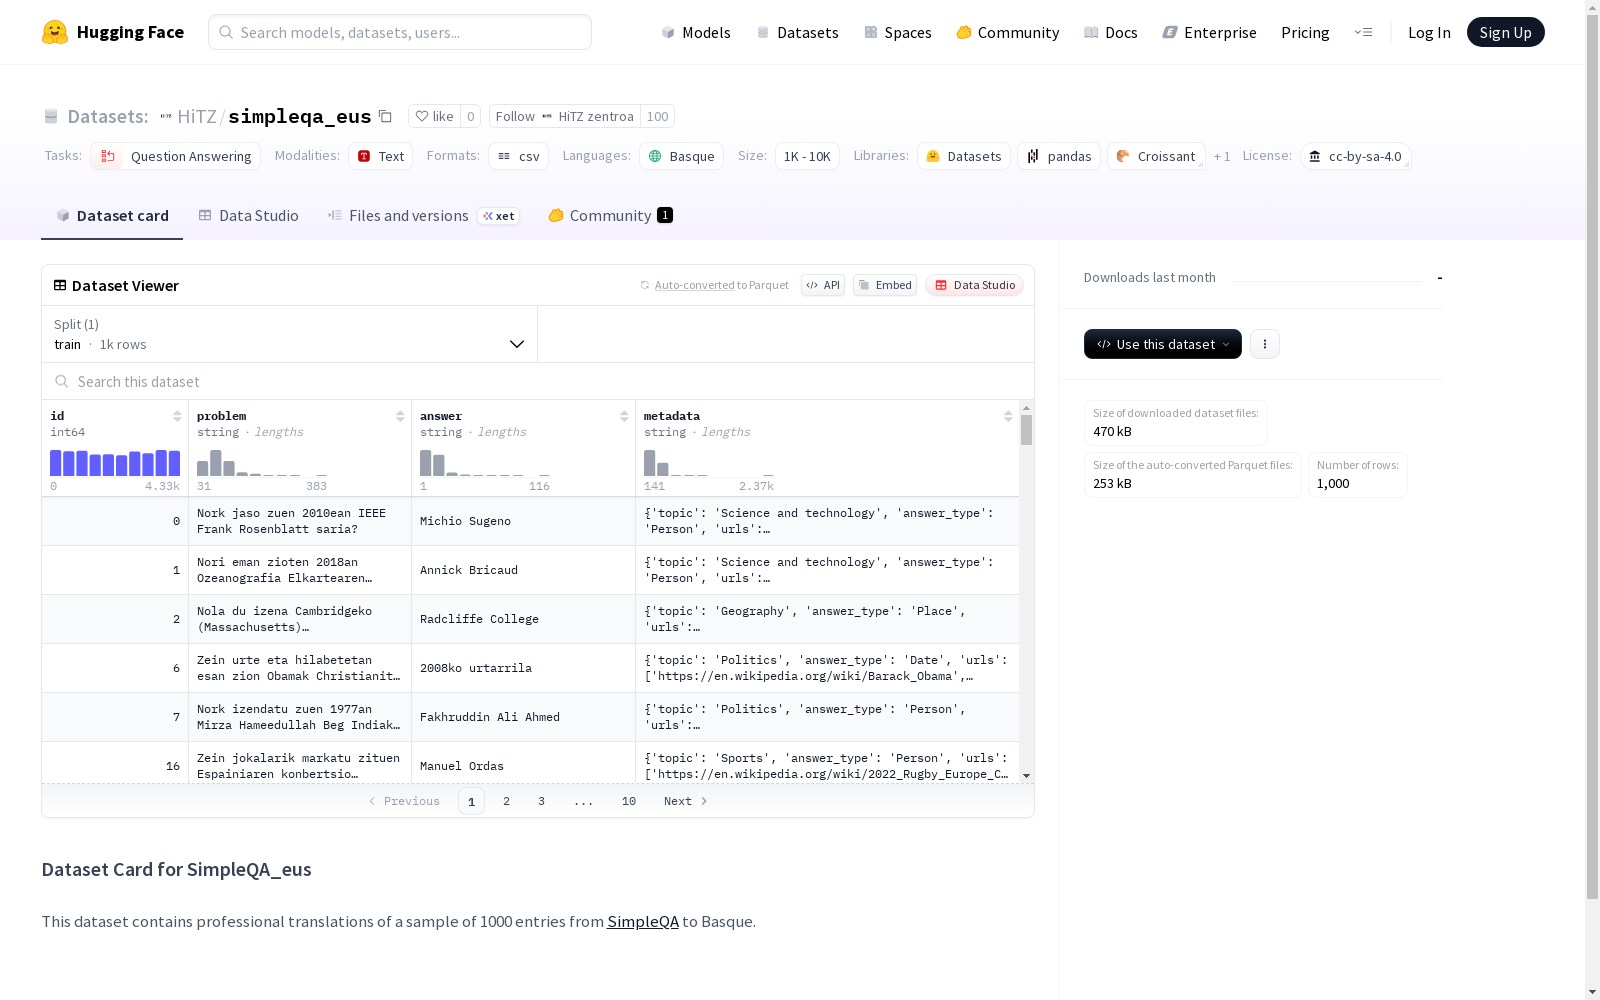The width and height of the screenshot is (1600, 1000).
Task: Click the Basque language tag
Action: (682, 156)
